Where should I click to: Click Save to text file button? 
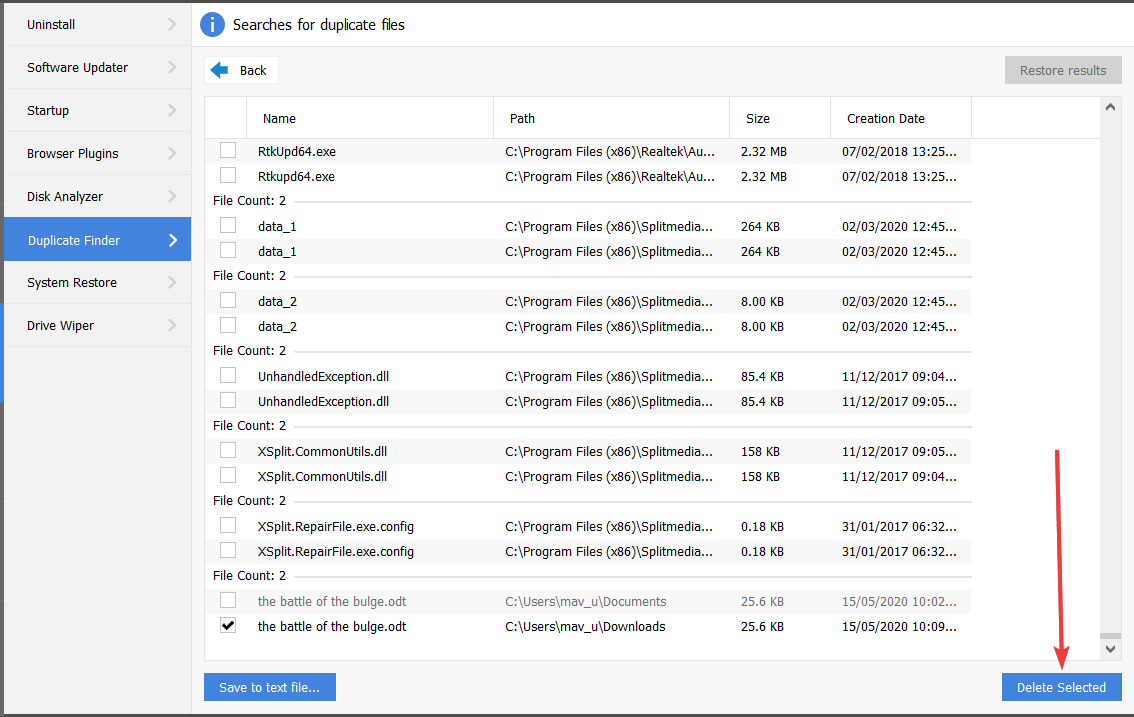(x=270, y=687)
